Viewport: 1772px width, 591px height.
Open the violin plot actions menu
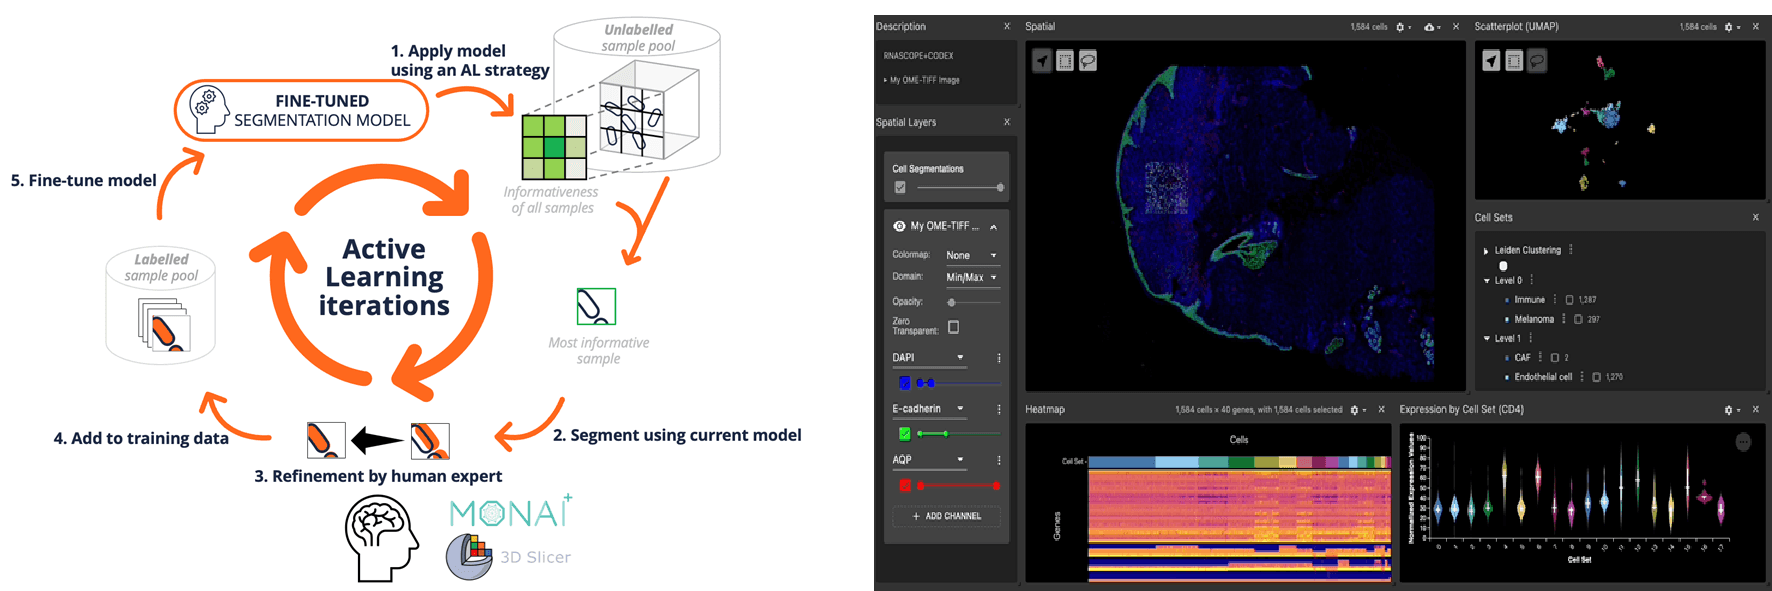[x=1743, y=442]
